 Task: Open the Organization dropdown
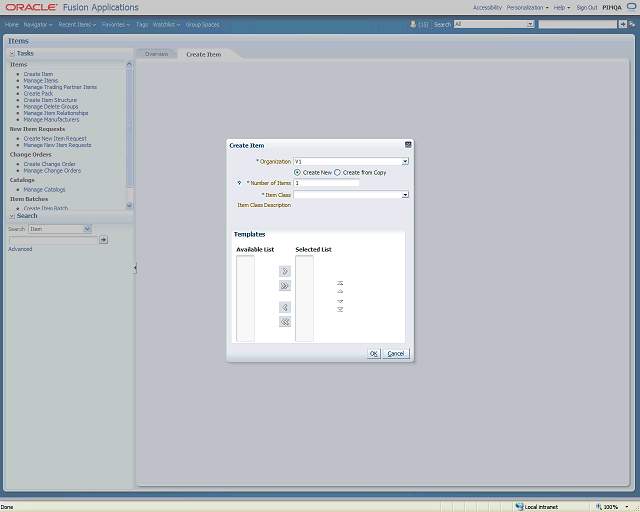coord(405,162)
